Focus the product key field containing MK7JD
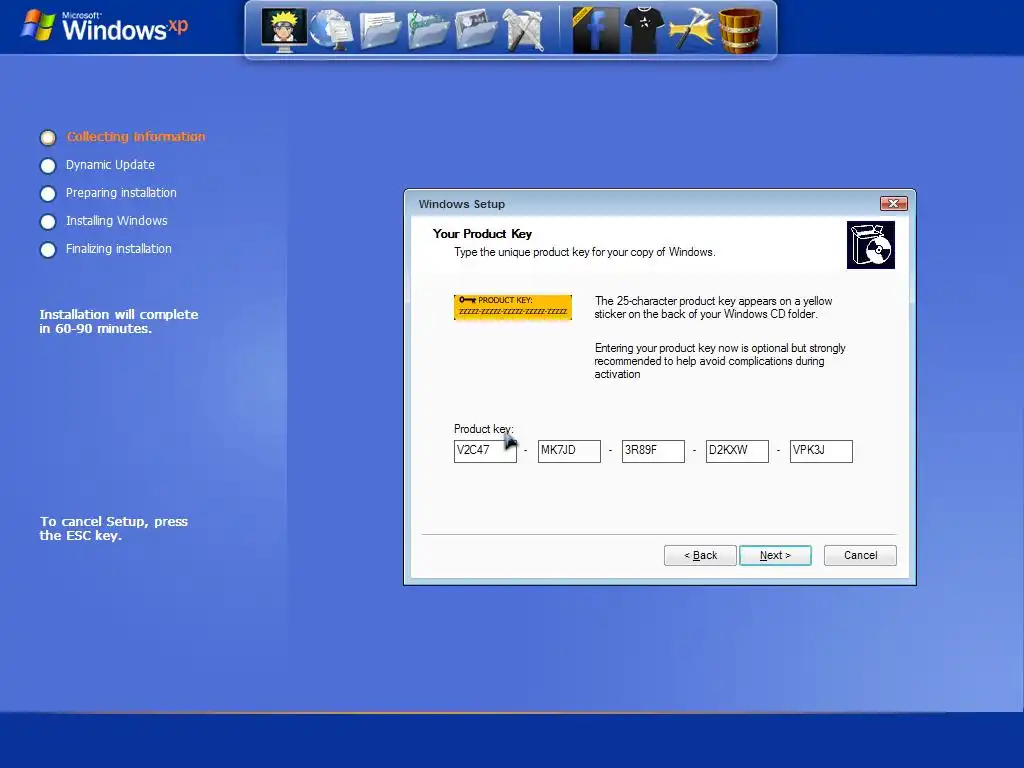 (569, 451)
